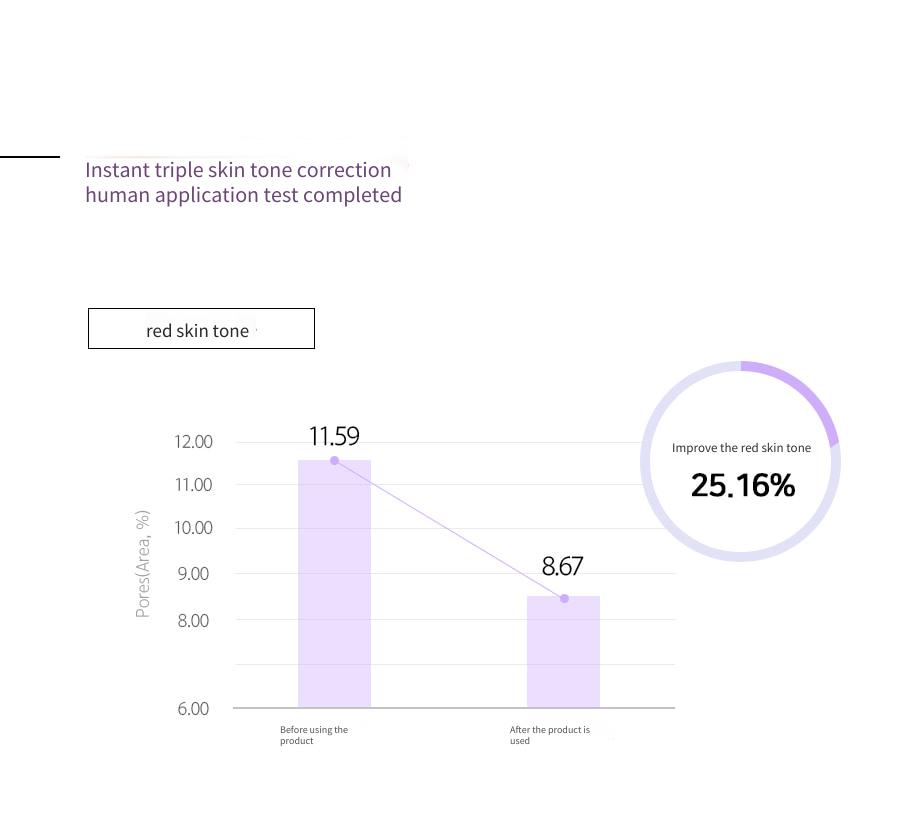Click the 6.00 y-axis baseline label
The height and width of the screenshot is (826, 900).
click(x=193, y=708)
